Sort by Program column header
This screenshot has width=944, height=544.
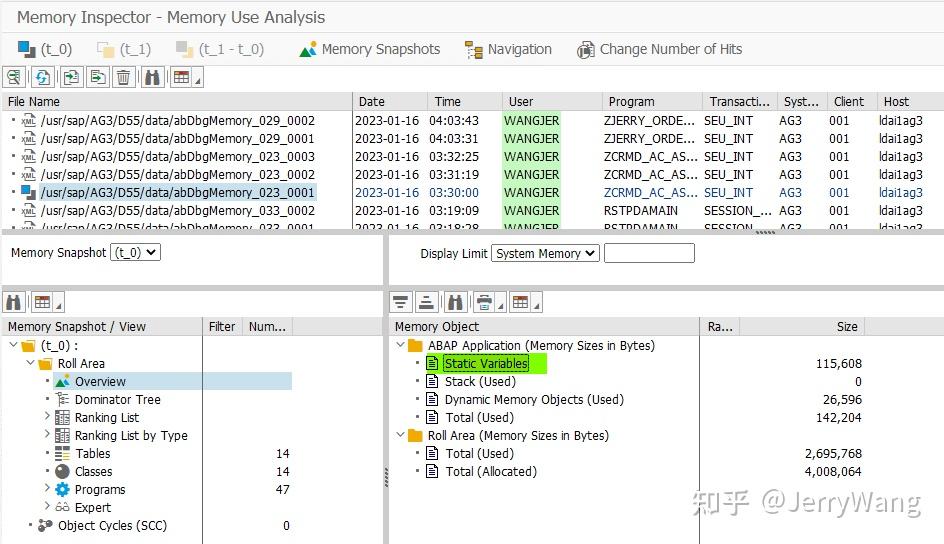point(652,102)
